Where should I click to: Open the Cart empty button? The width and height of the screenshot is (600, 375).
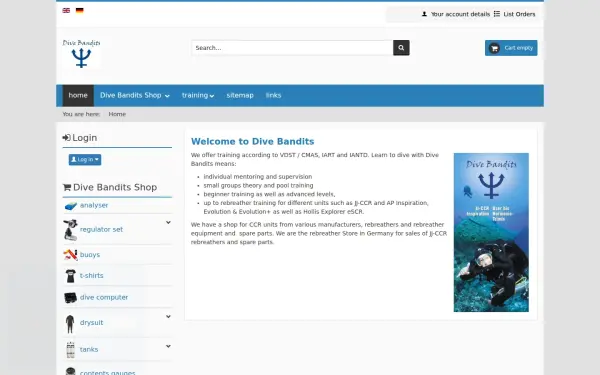(511, 48)
